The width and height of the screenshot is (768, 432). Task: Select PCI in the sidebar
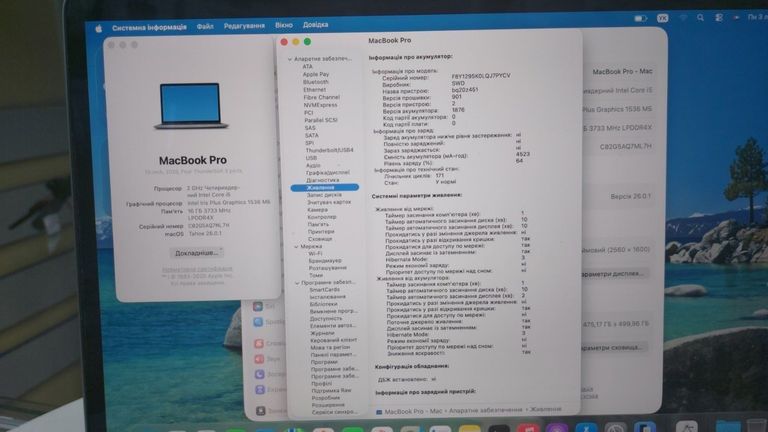pyautogui.click(x=308, y=113)
